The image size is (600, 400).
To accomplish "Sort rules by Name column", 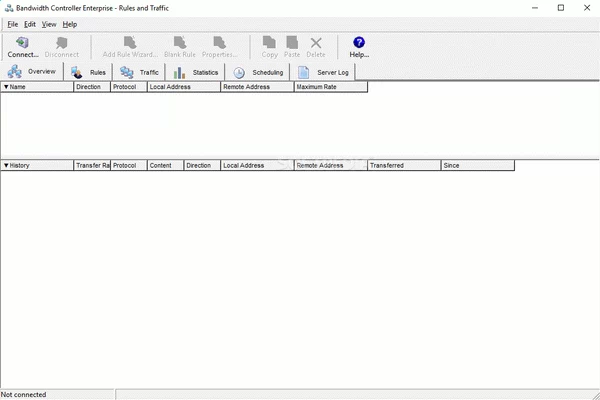I will (37, 87).
